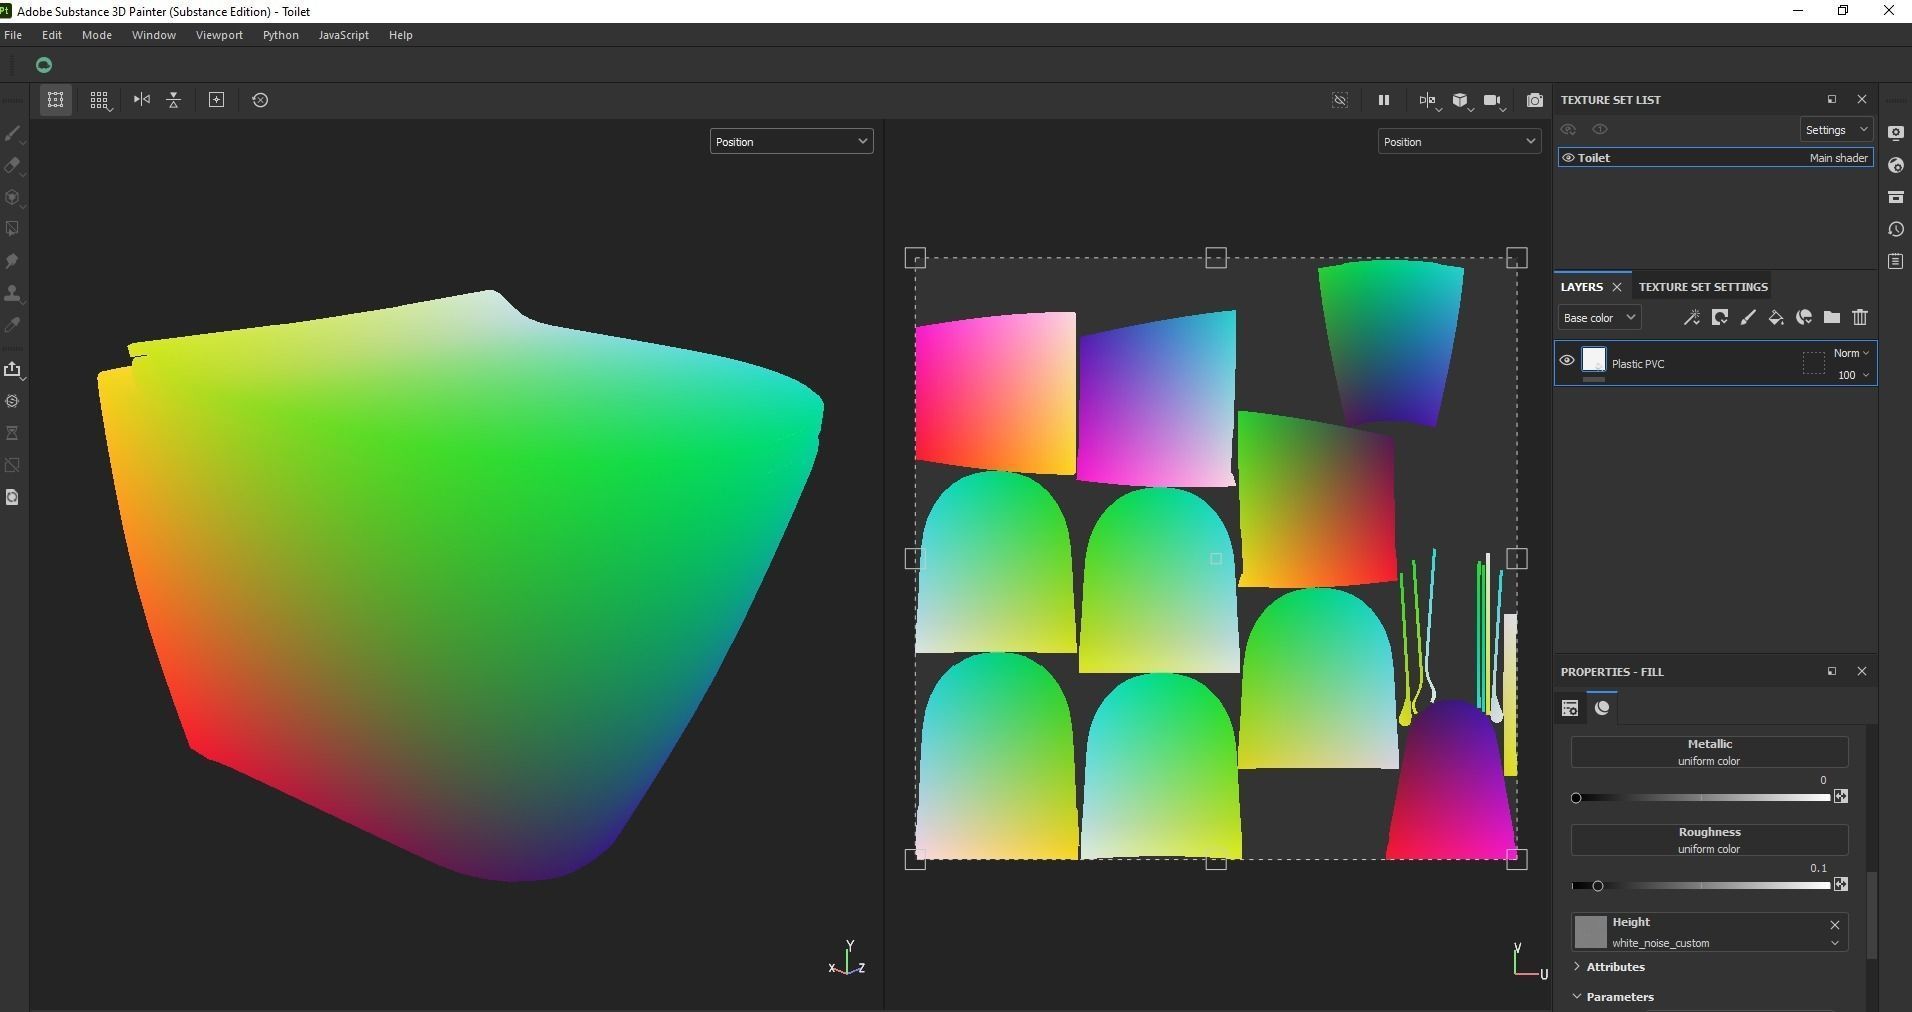Click the circular-arrows icon at bottom of left toolbar
This screenshot has height=1012, width=1912.
click(13, 497)
